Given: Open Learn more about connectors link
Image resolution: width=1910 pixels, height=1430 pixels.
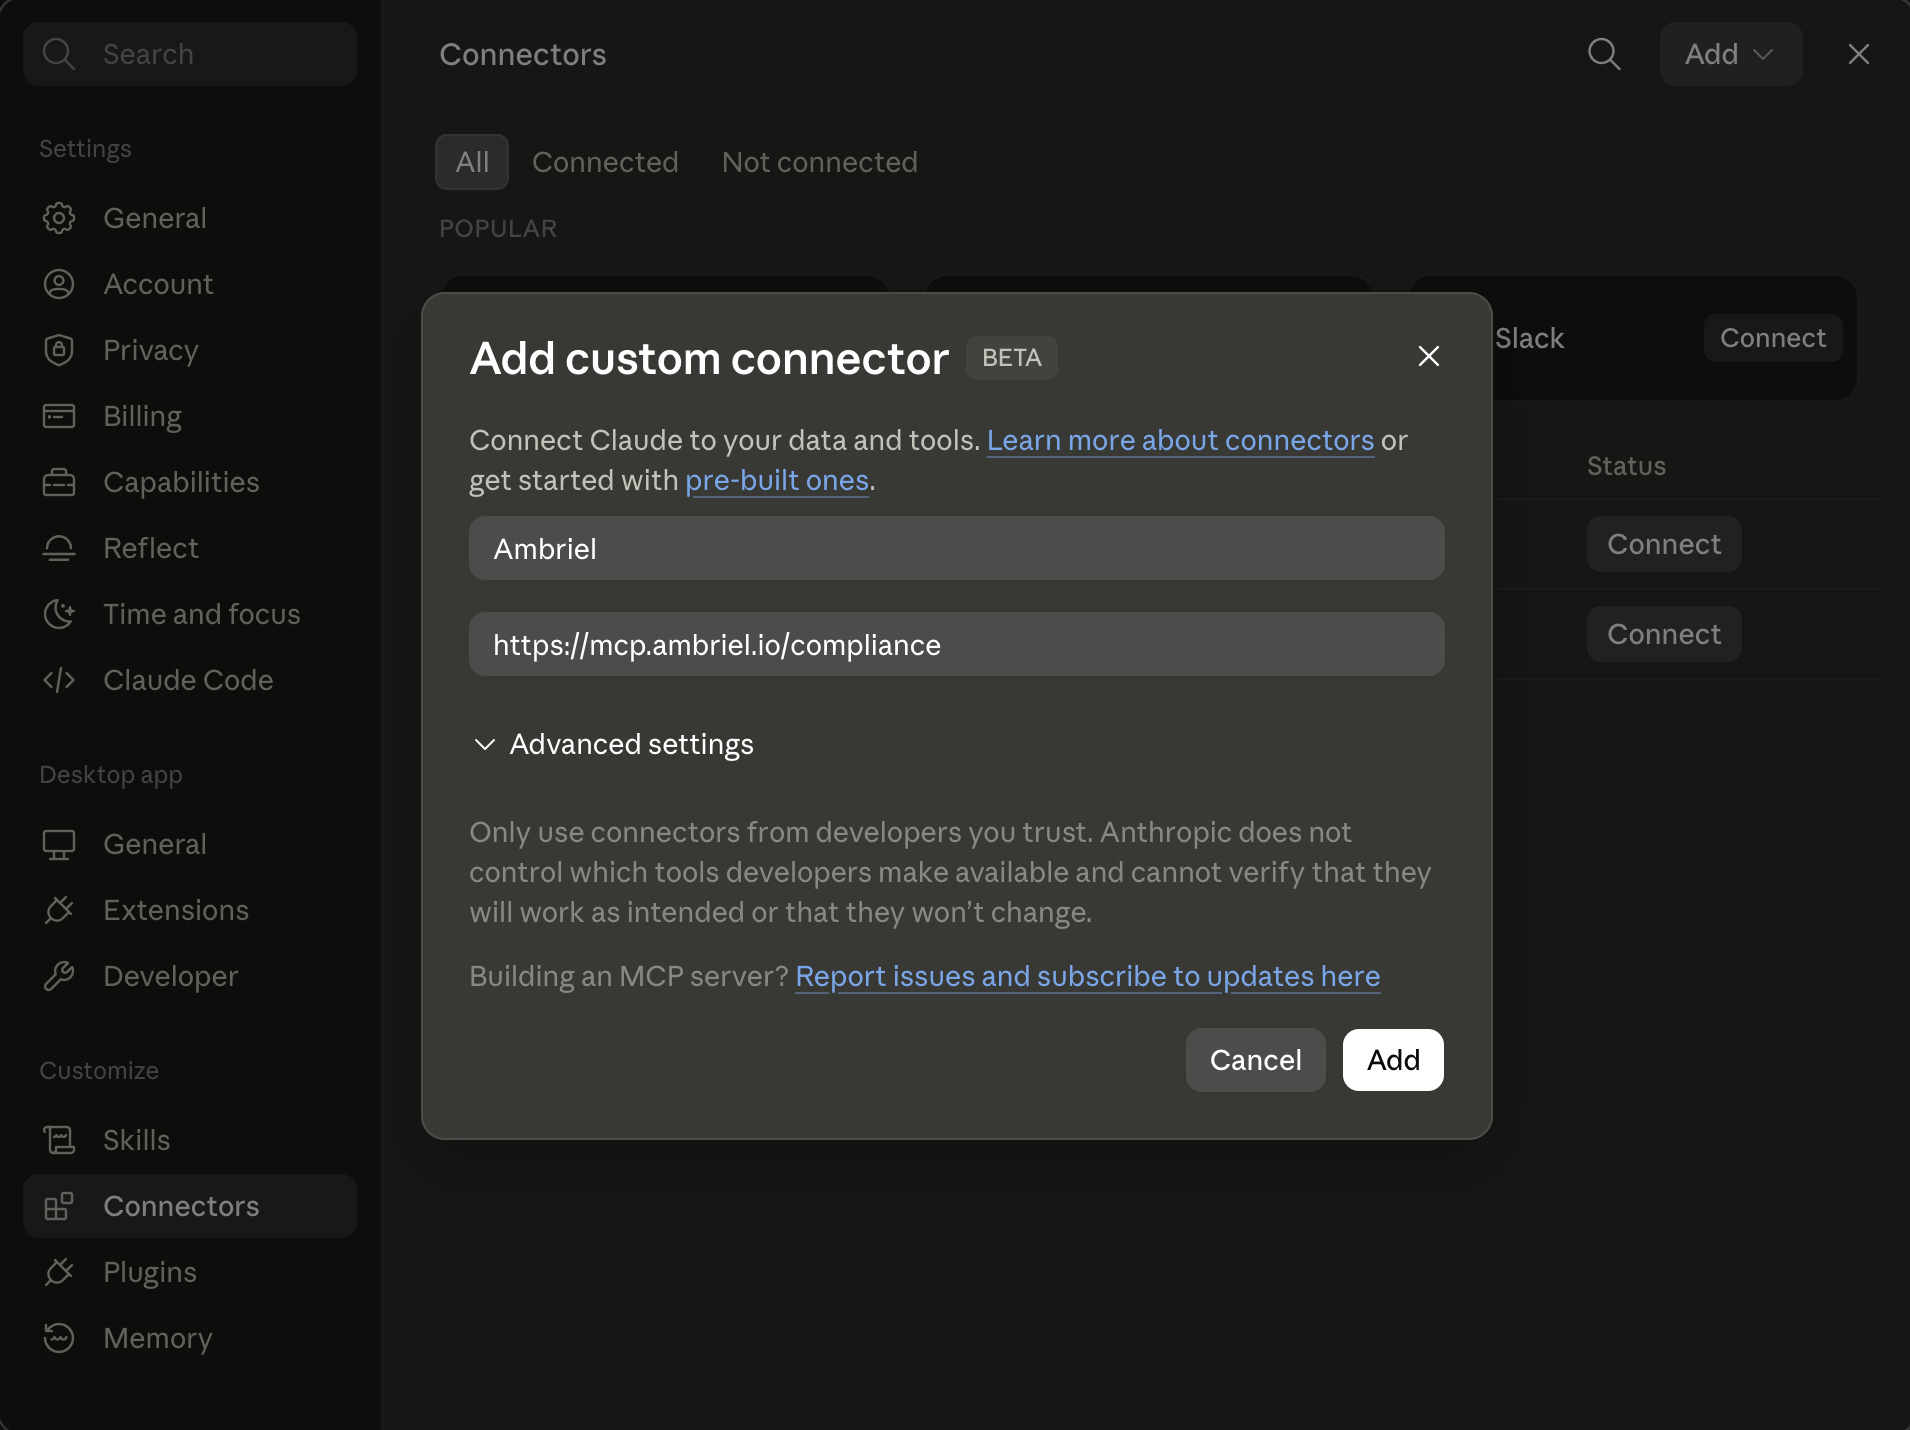Looking at the screenshot, I should (1180, 440).
